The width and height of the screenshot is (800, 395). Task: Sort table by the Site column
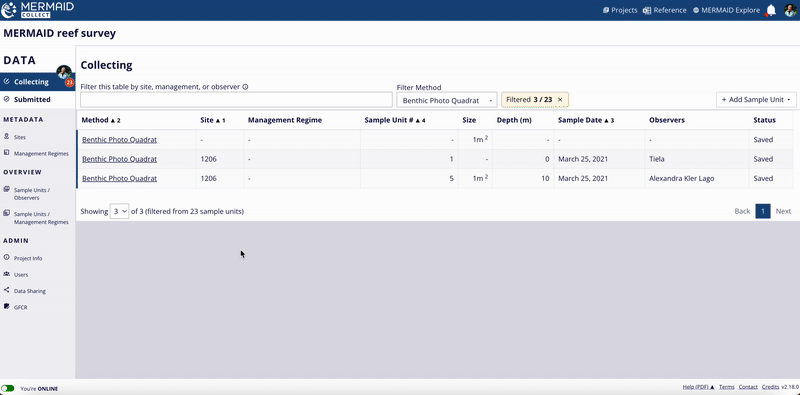tap(213, 120)
